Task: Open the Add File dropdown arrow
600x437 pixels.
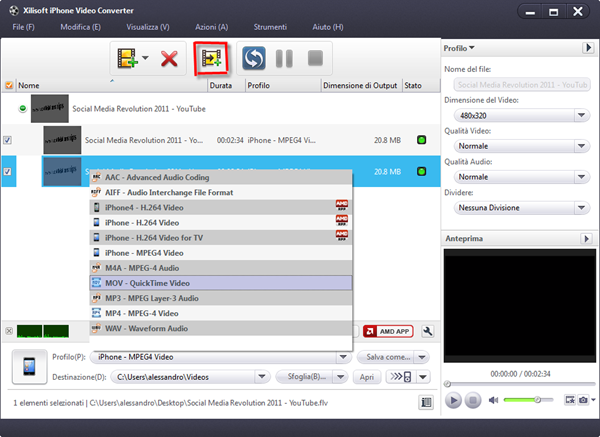Action: coord(145,58)
